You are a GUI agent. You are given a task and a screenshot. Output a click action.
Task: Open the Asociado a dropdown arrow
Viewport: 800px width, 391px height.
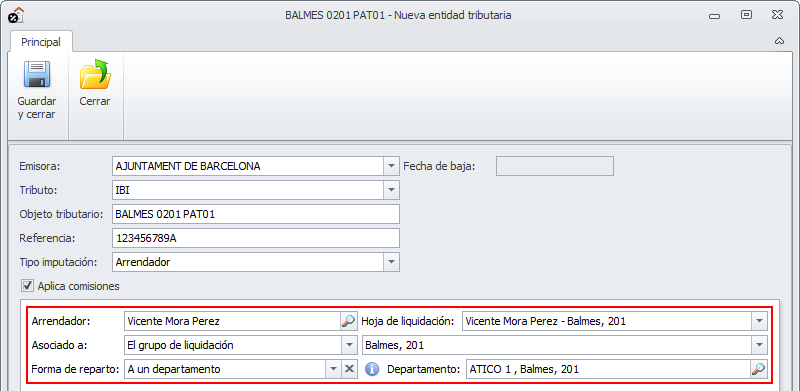(349, 345)
